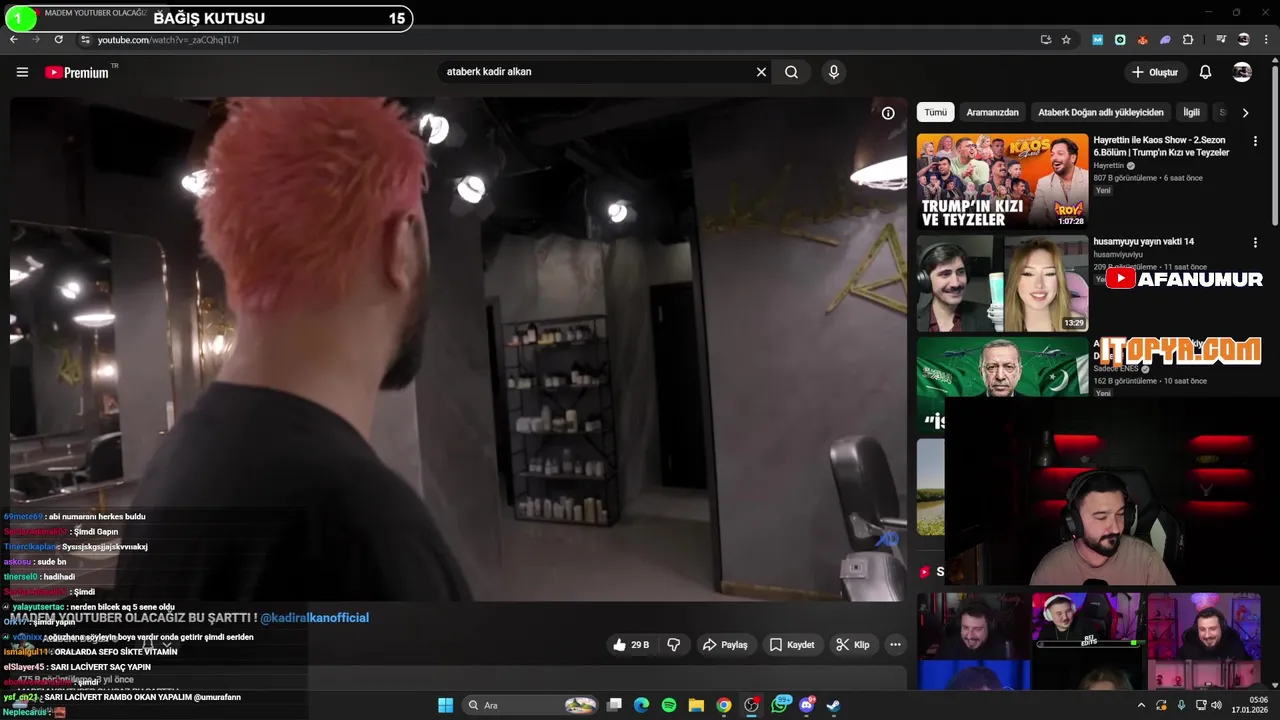Open volume control in system tray

pyautogui.click(x=1217, y=705)
